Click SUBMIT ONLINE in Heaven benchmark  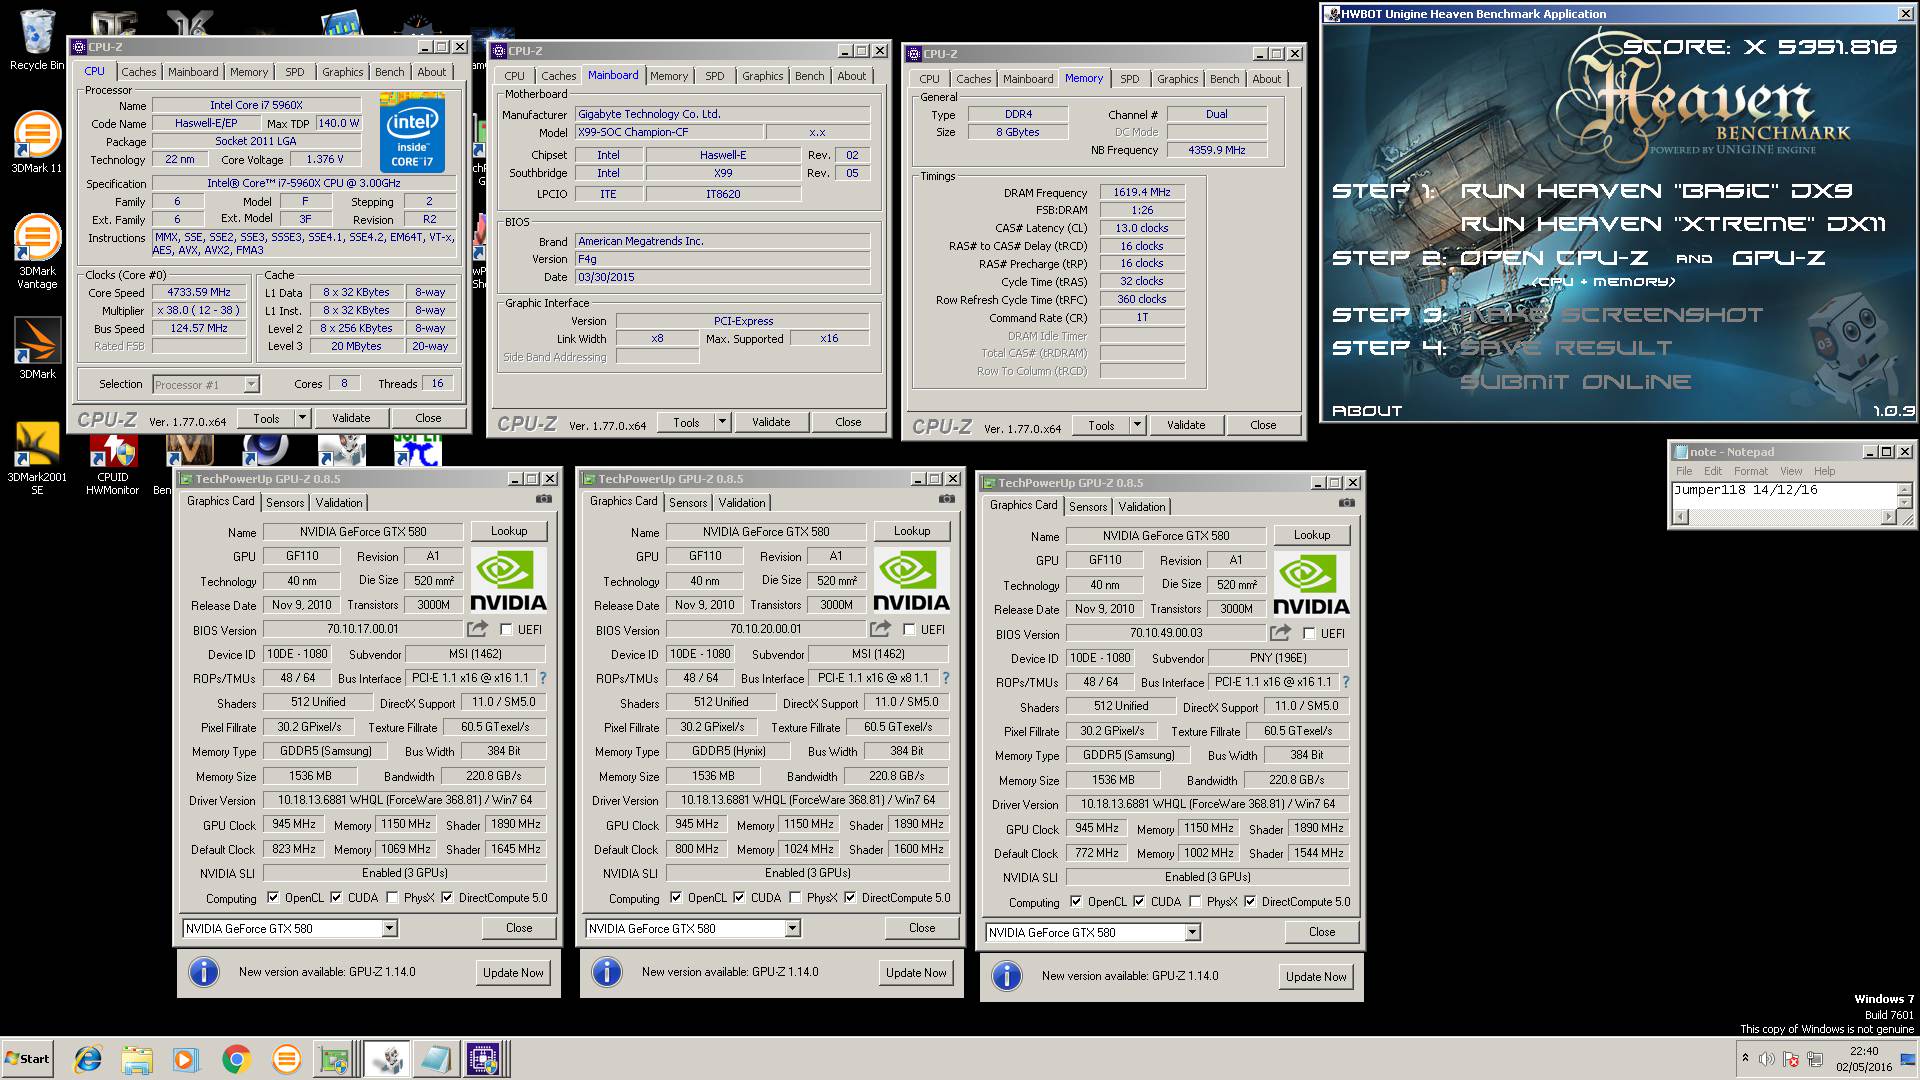point(1575,382)
